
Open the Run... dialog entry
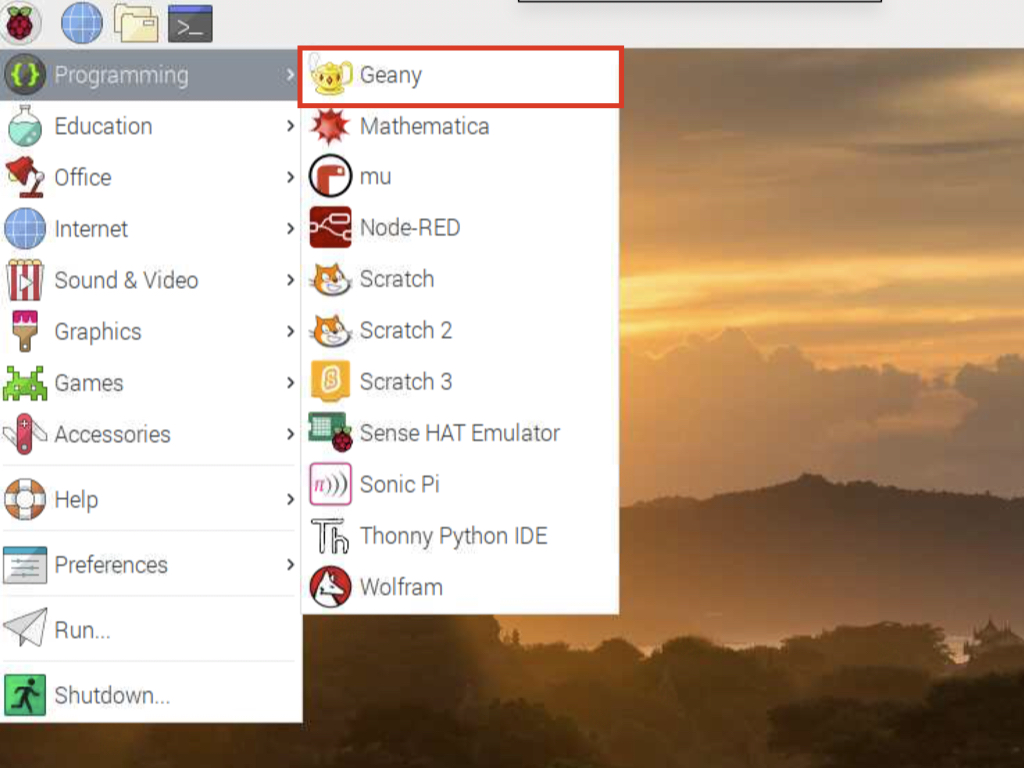tap(151, 630)
